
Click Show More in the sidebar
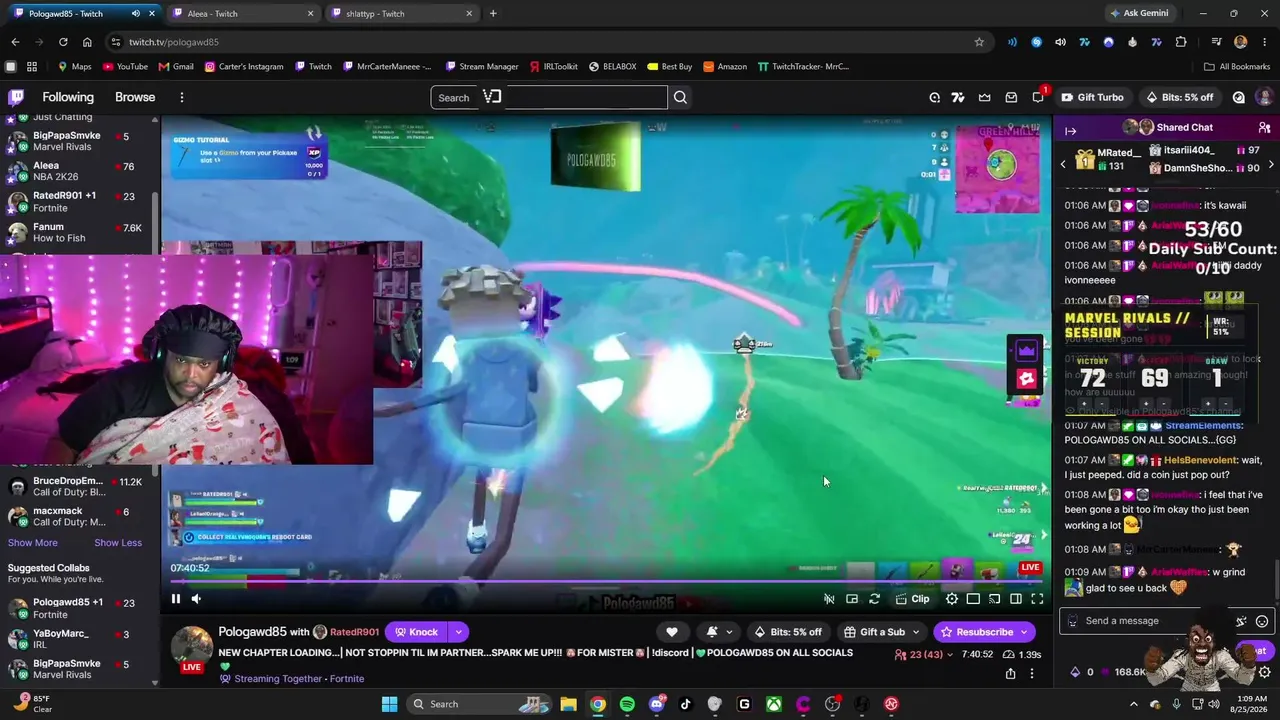(33, 543)
